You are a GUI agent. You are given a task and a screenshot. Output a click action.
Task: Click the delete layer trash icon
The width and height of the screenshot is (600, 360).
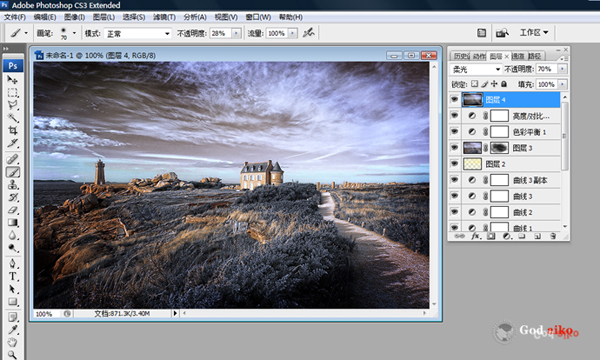(x=553, y=236)
